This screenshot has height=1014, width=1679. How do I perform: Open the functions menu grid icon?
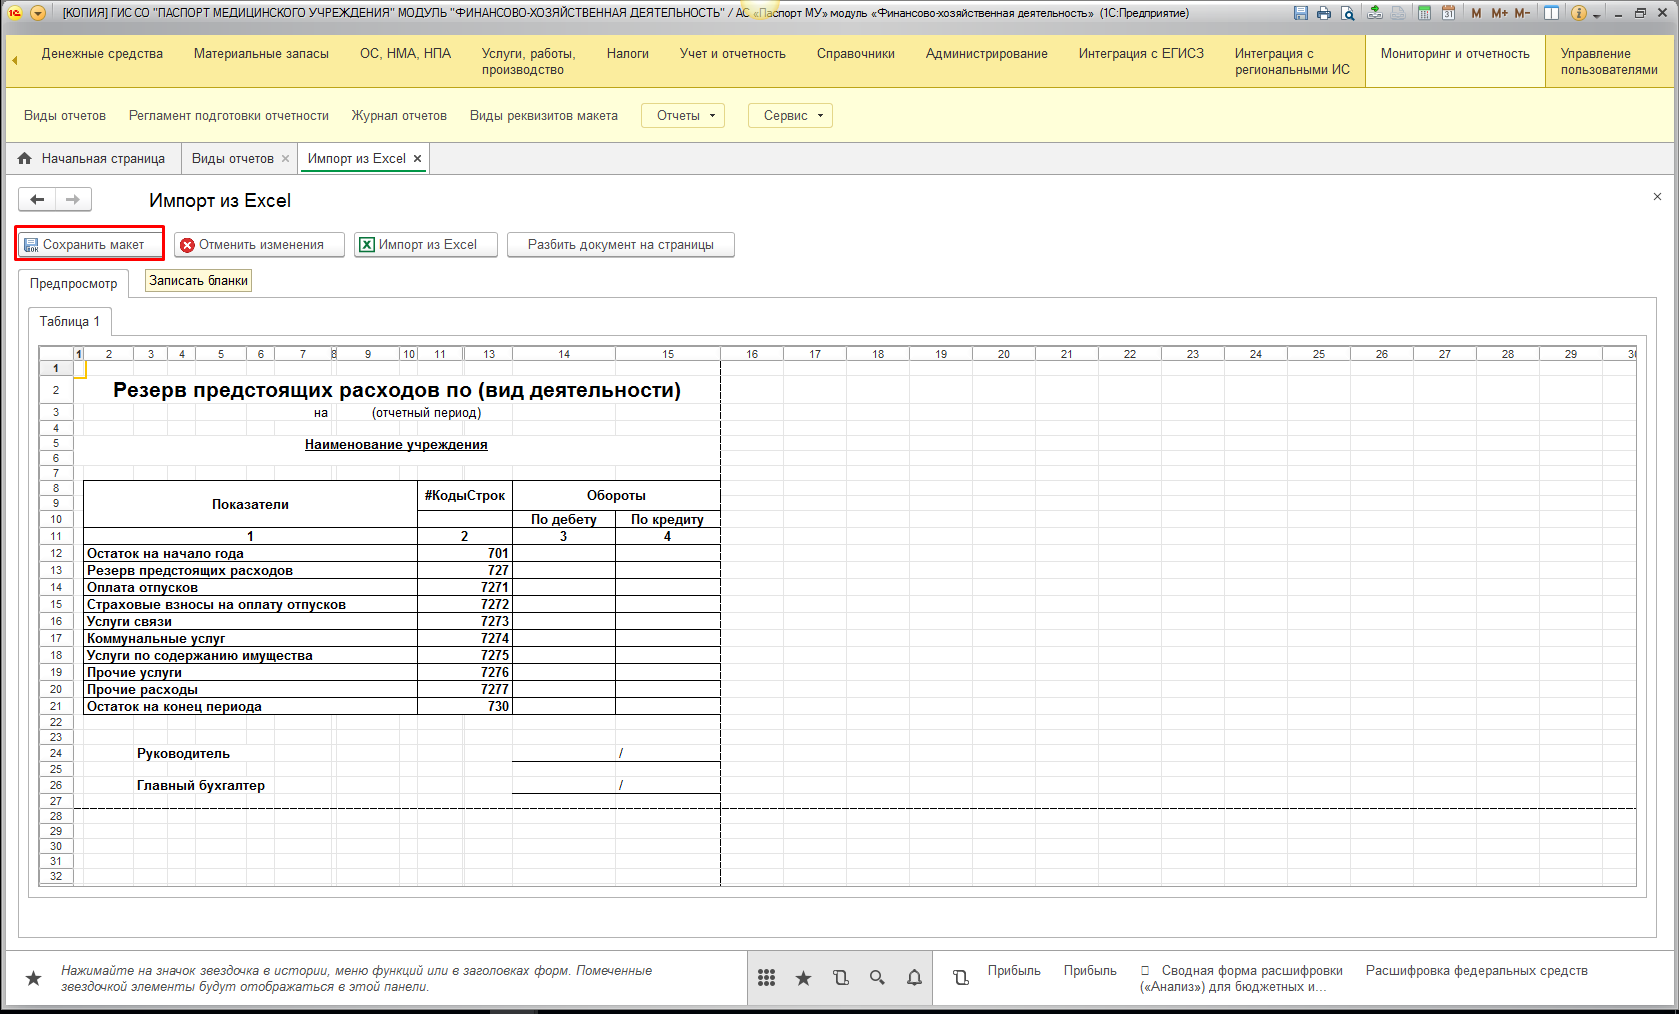[766, 978]
